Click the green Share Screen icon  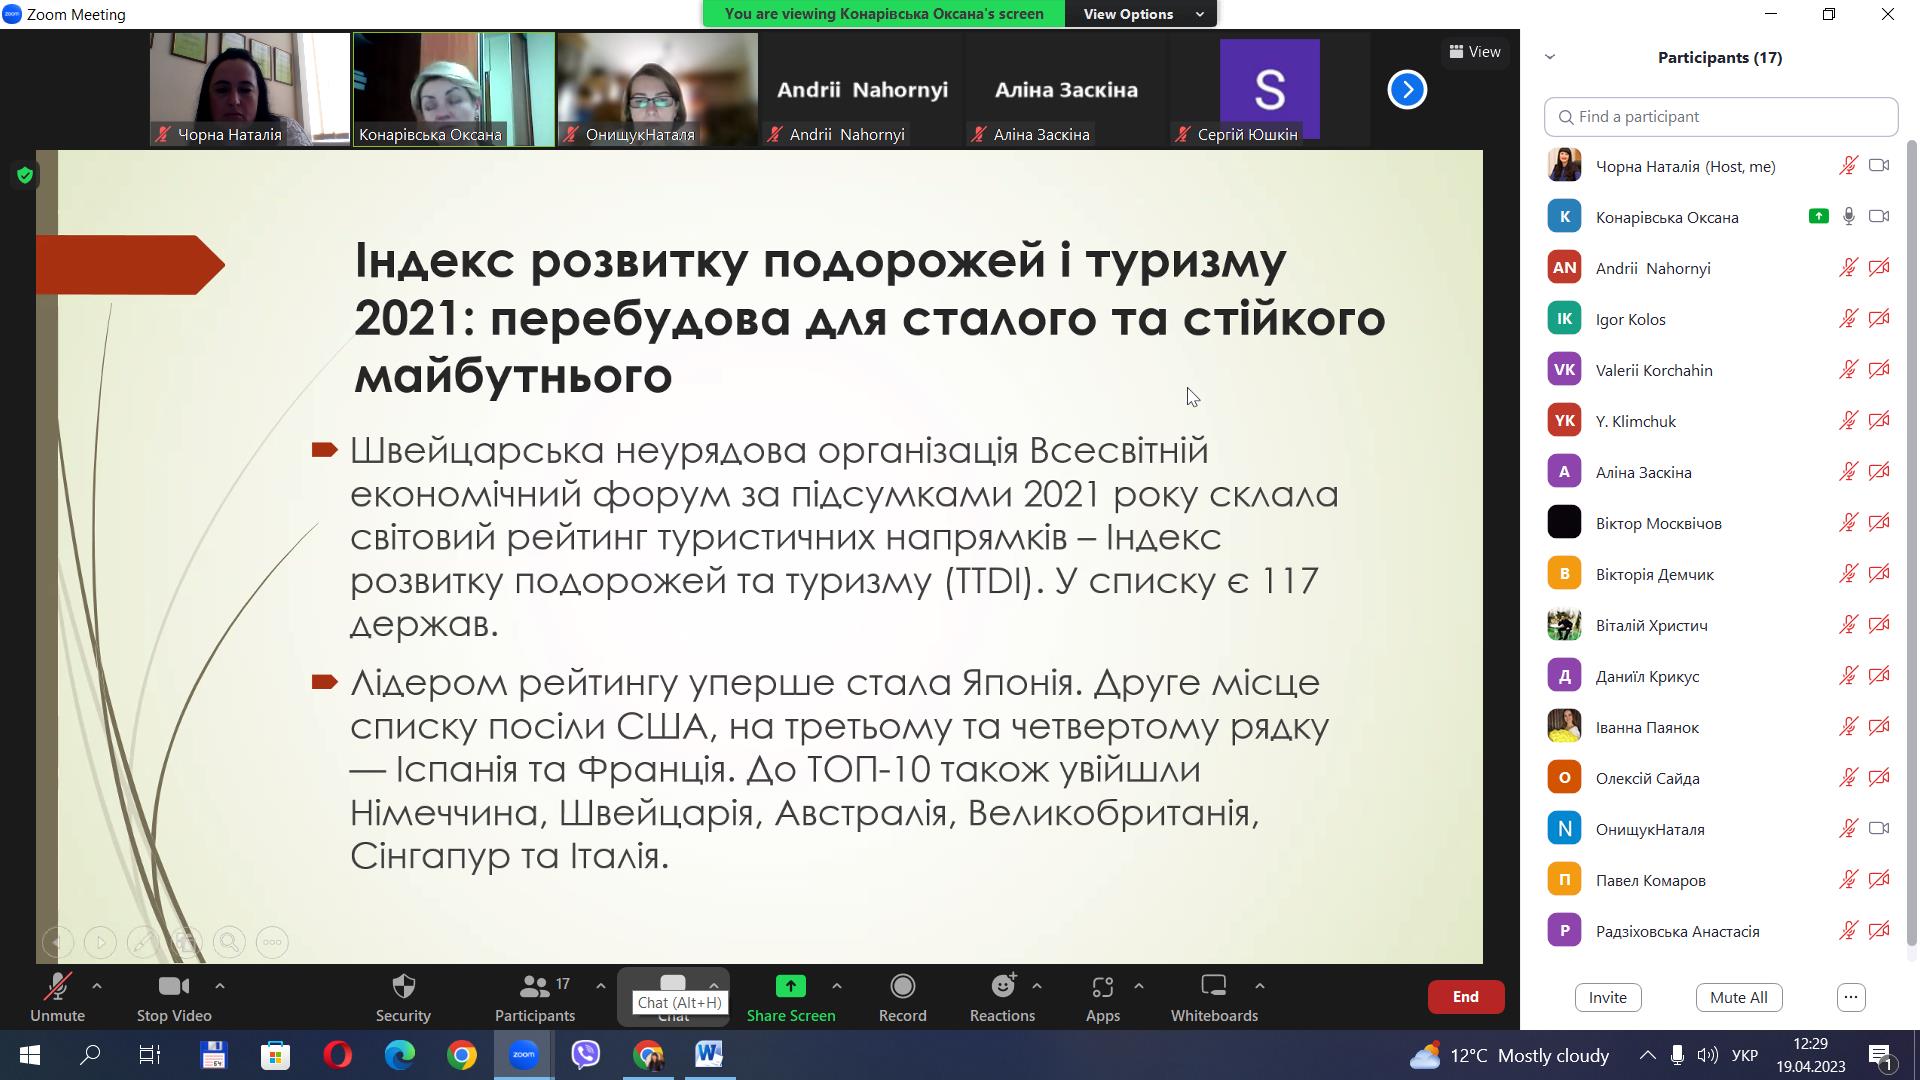coord(790,987)
